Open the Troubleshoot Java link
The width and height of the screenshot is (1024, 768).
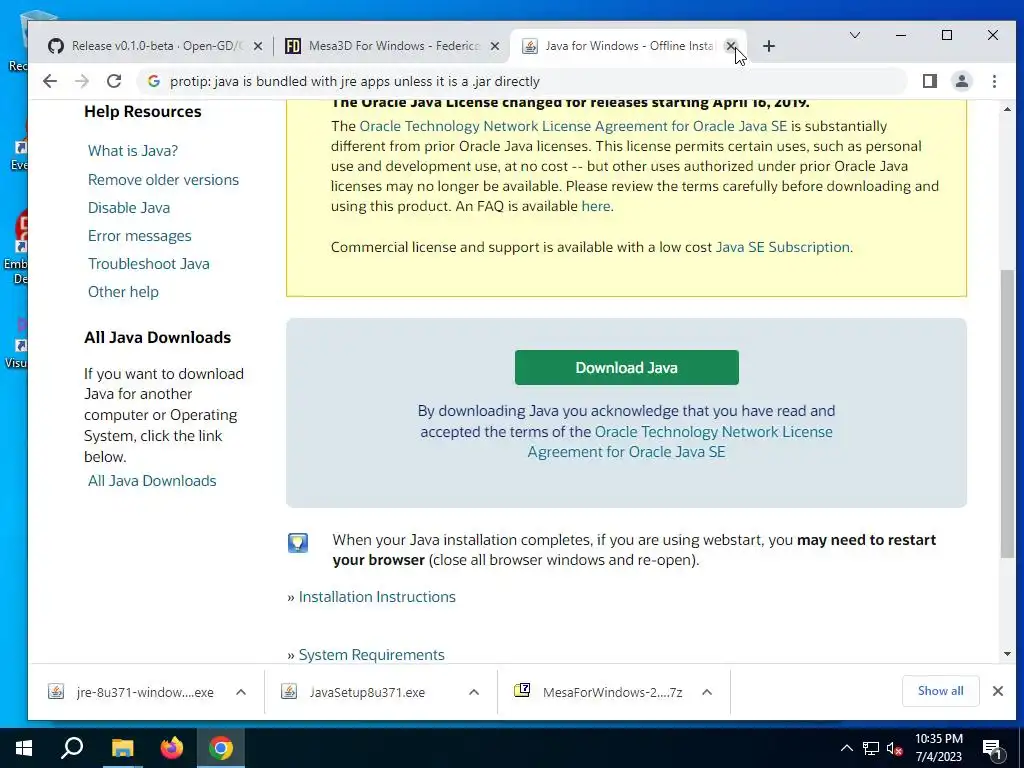[148, 264]
